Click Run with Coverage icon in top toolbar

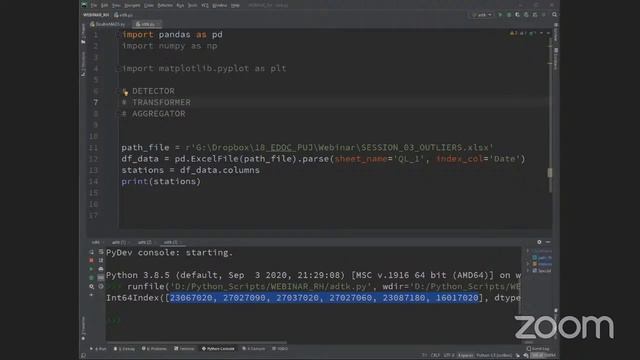[x=518, y=15]
